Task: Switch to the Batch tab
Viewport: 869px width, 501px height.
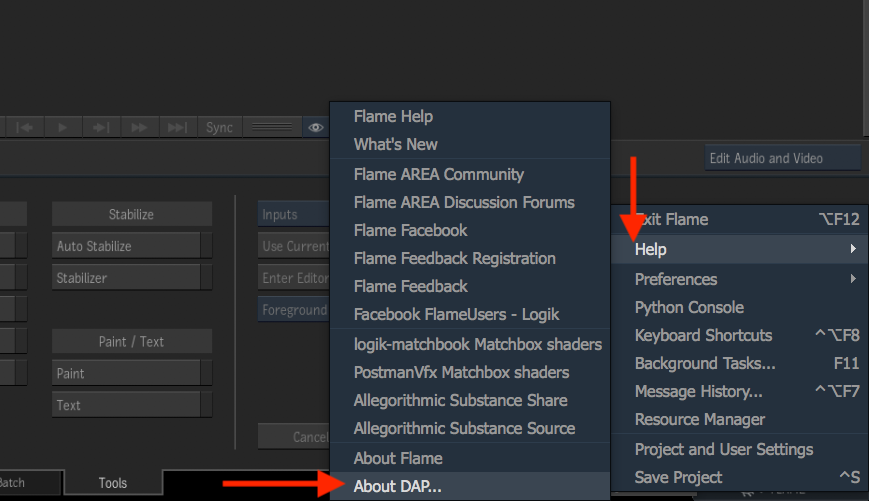Action: pos(30,483)
